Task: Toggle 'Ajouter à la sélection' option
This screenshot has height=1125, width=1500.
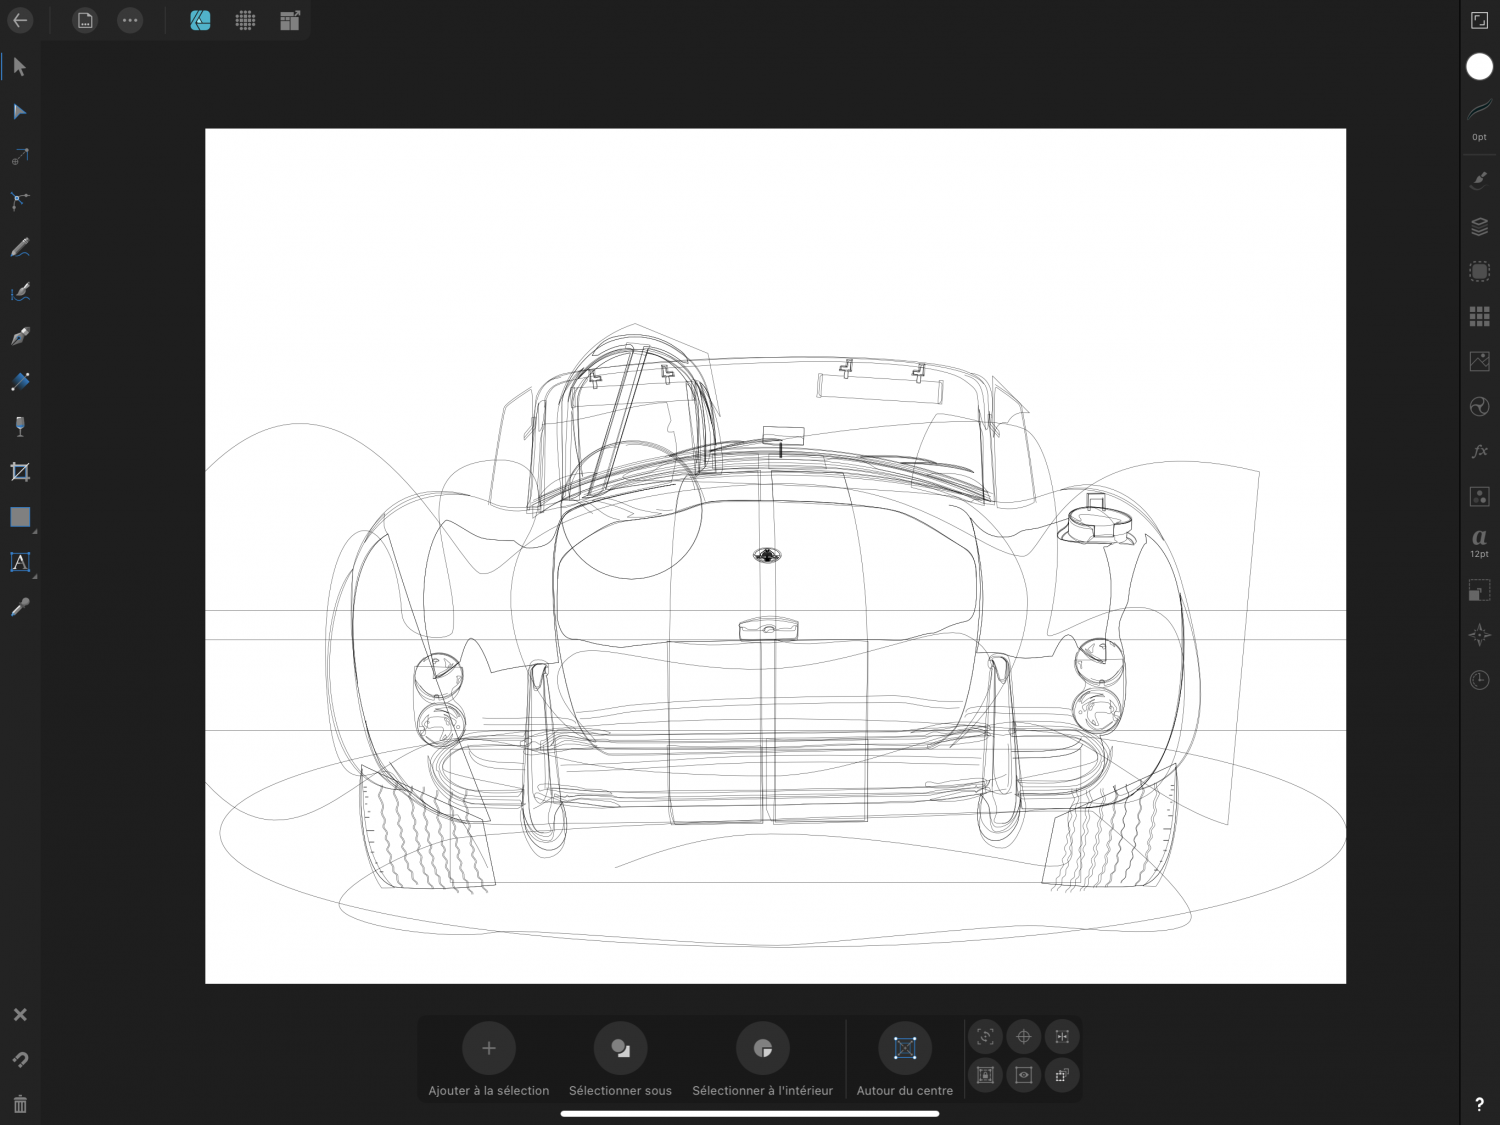Action: pos(488,1048)
